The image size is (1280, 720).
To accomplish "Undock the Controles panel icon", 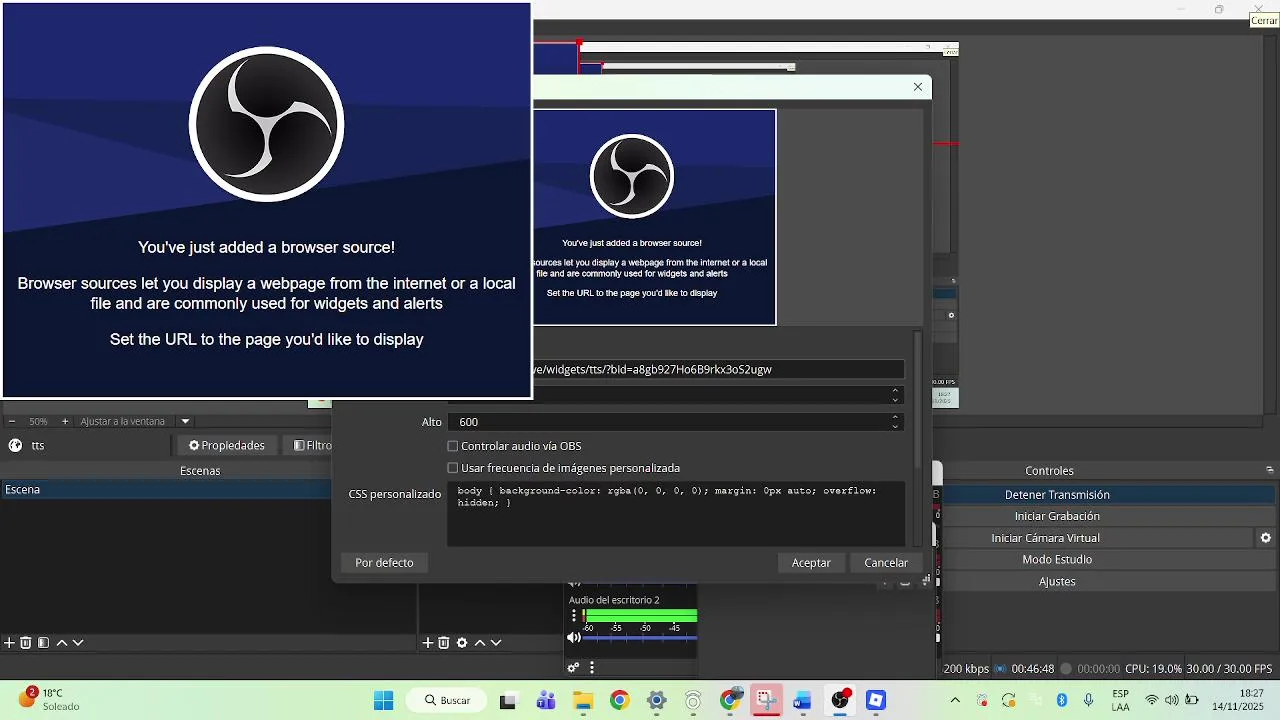I will 1270,470.
